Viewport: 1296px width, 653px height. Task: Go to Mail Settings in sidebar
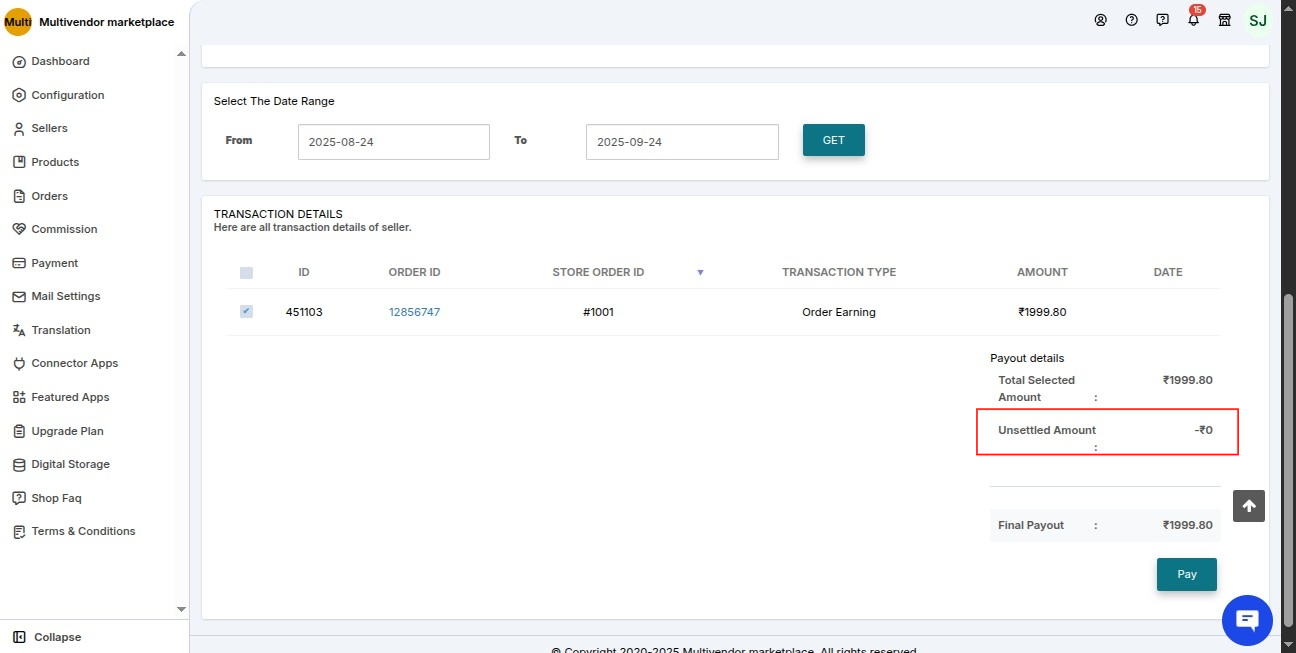click(x=64, y=296)
